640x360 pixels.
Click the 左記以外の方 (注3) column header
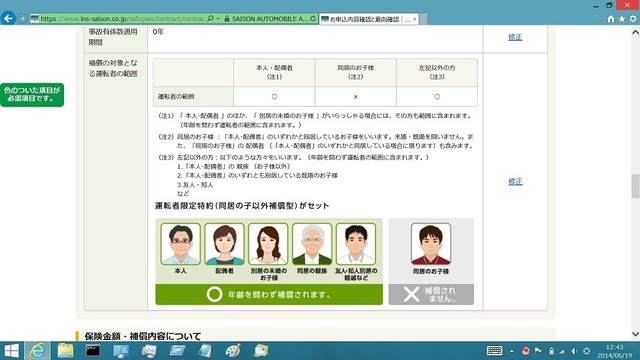[437, 72]
